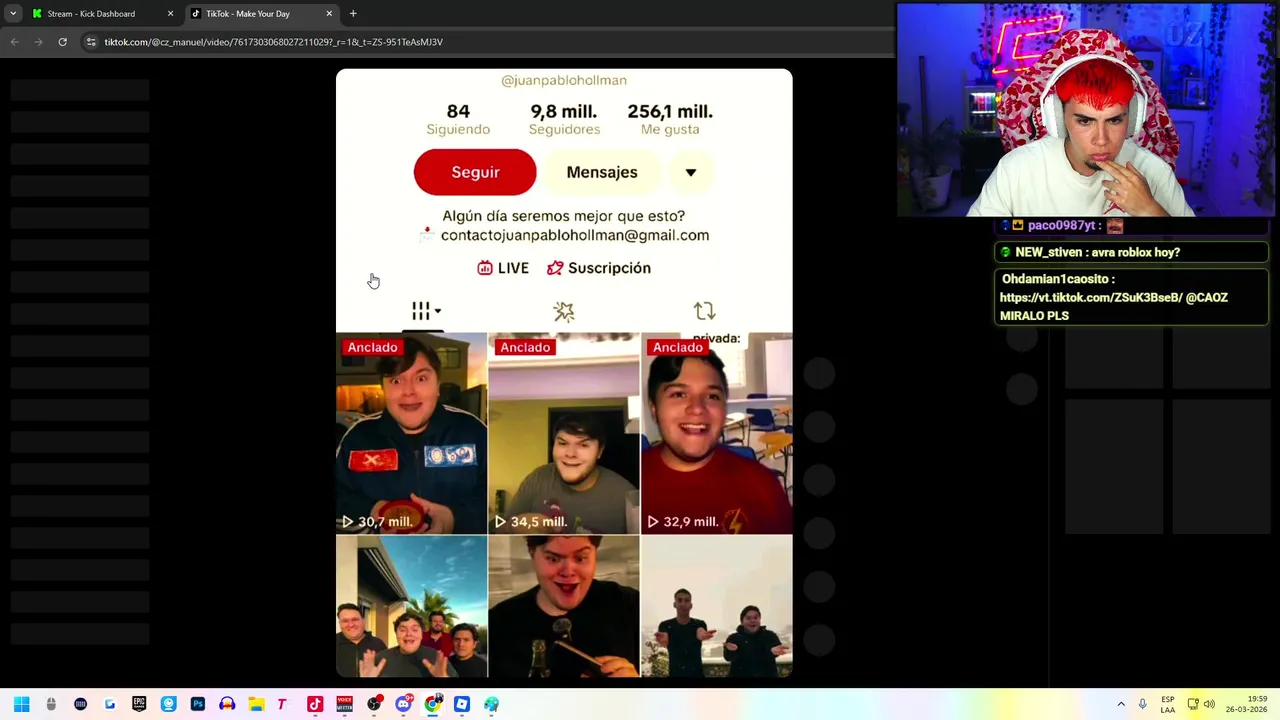The width and height of the screenshot is (1280, 720).
Task: Open the Suscripción option
Action: coord(599,268)
